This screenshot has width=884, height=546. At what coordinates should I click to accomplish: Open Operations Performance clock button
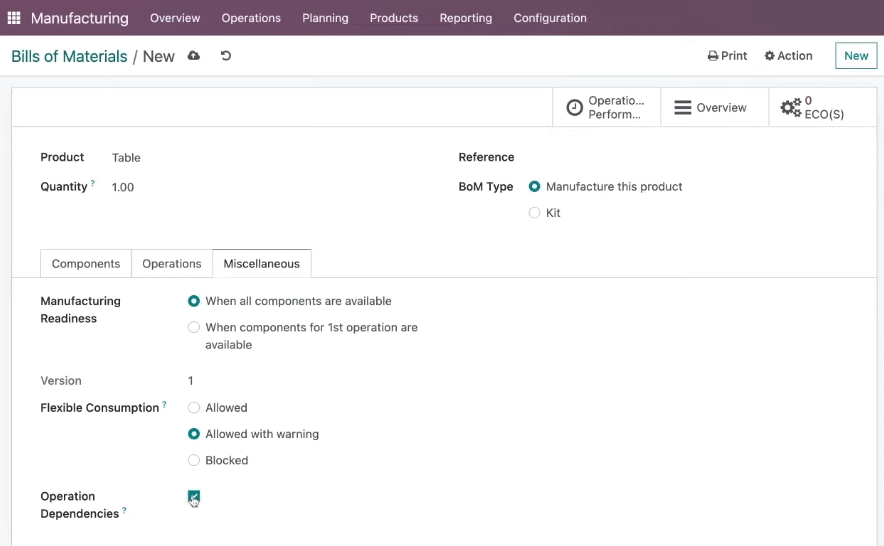pyautogui.click(x=606, y=107)
